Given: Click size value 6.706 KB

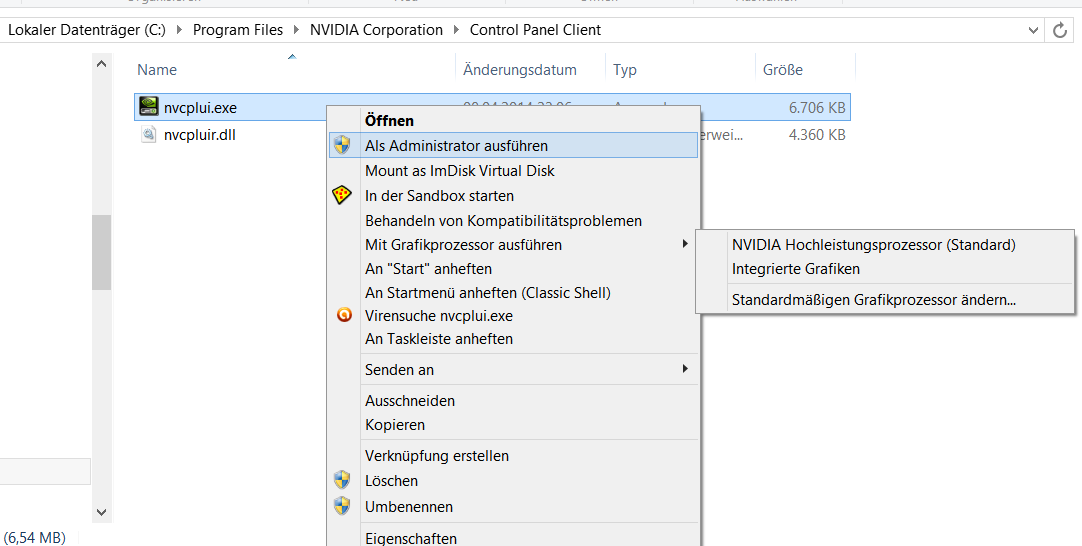Looking at the screenshot, I should 817,108.
